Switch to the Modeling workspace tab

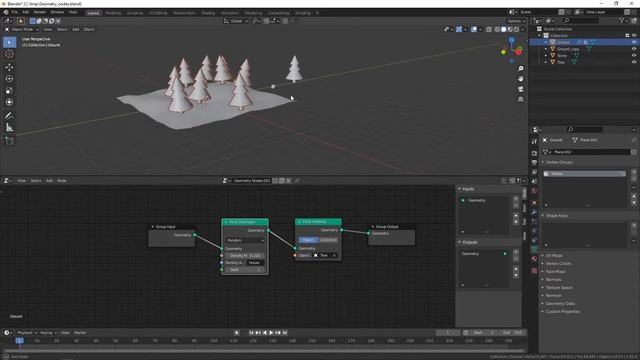pos(113,13)
